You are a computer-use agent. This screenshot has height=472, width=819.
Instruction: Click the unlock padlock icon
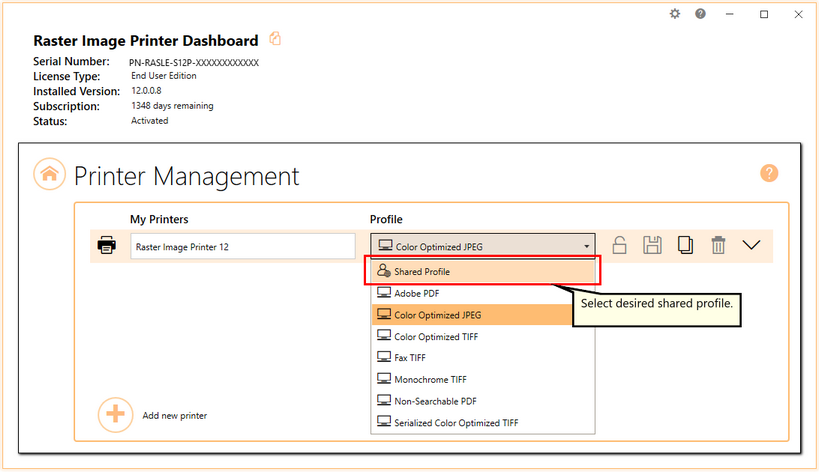tap(619, 245)
